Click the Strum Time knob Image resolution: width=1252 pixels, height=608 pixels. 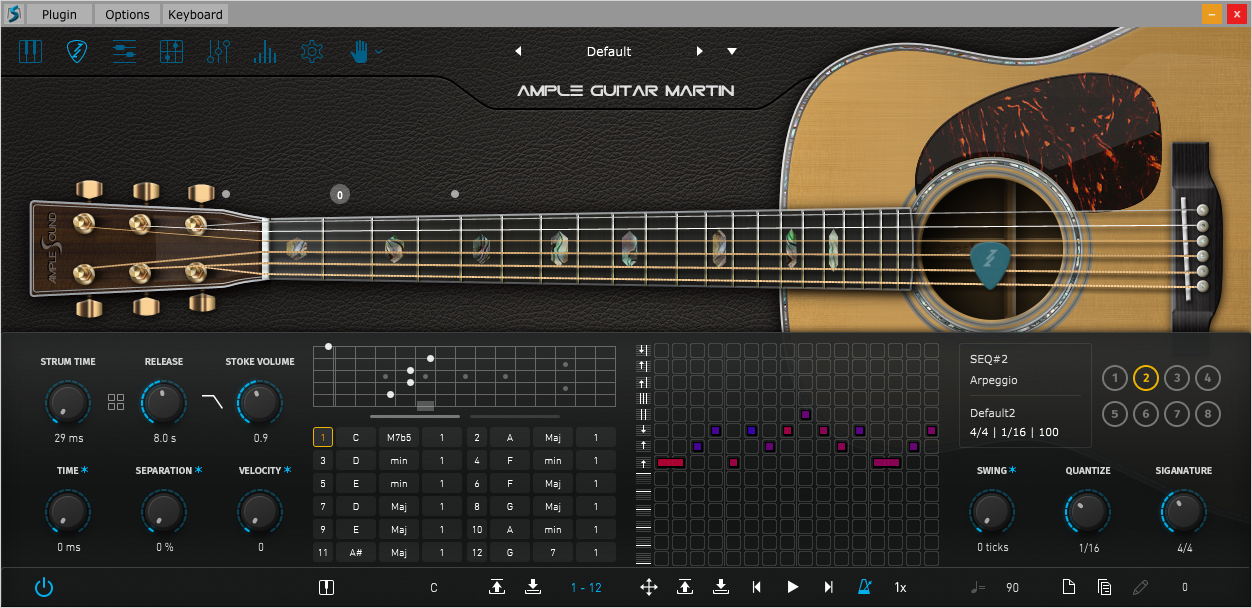tap(68, 403)
